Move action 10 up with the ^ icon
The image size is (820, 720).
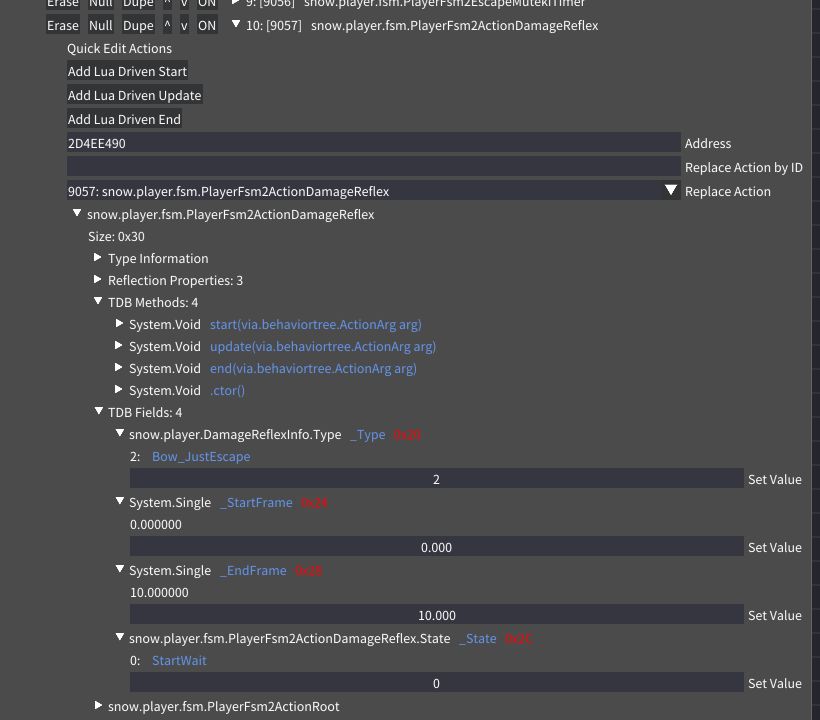point(166,25)
